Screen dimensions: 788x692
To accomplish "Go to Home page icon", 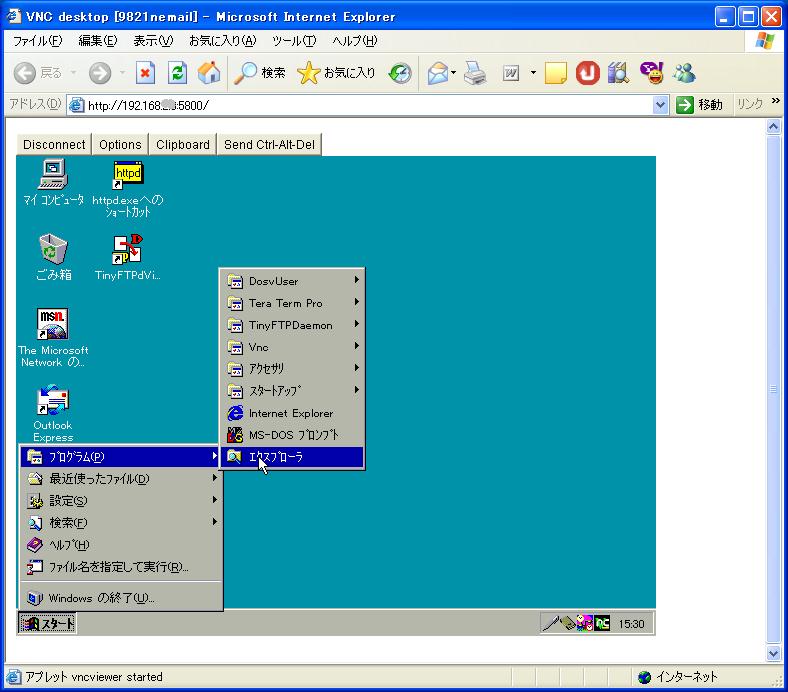I will [209, 73].
